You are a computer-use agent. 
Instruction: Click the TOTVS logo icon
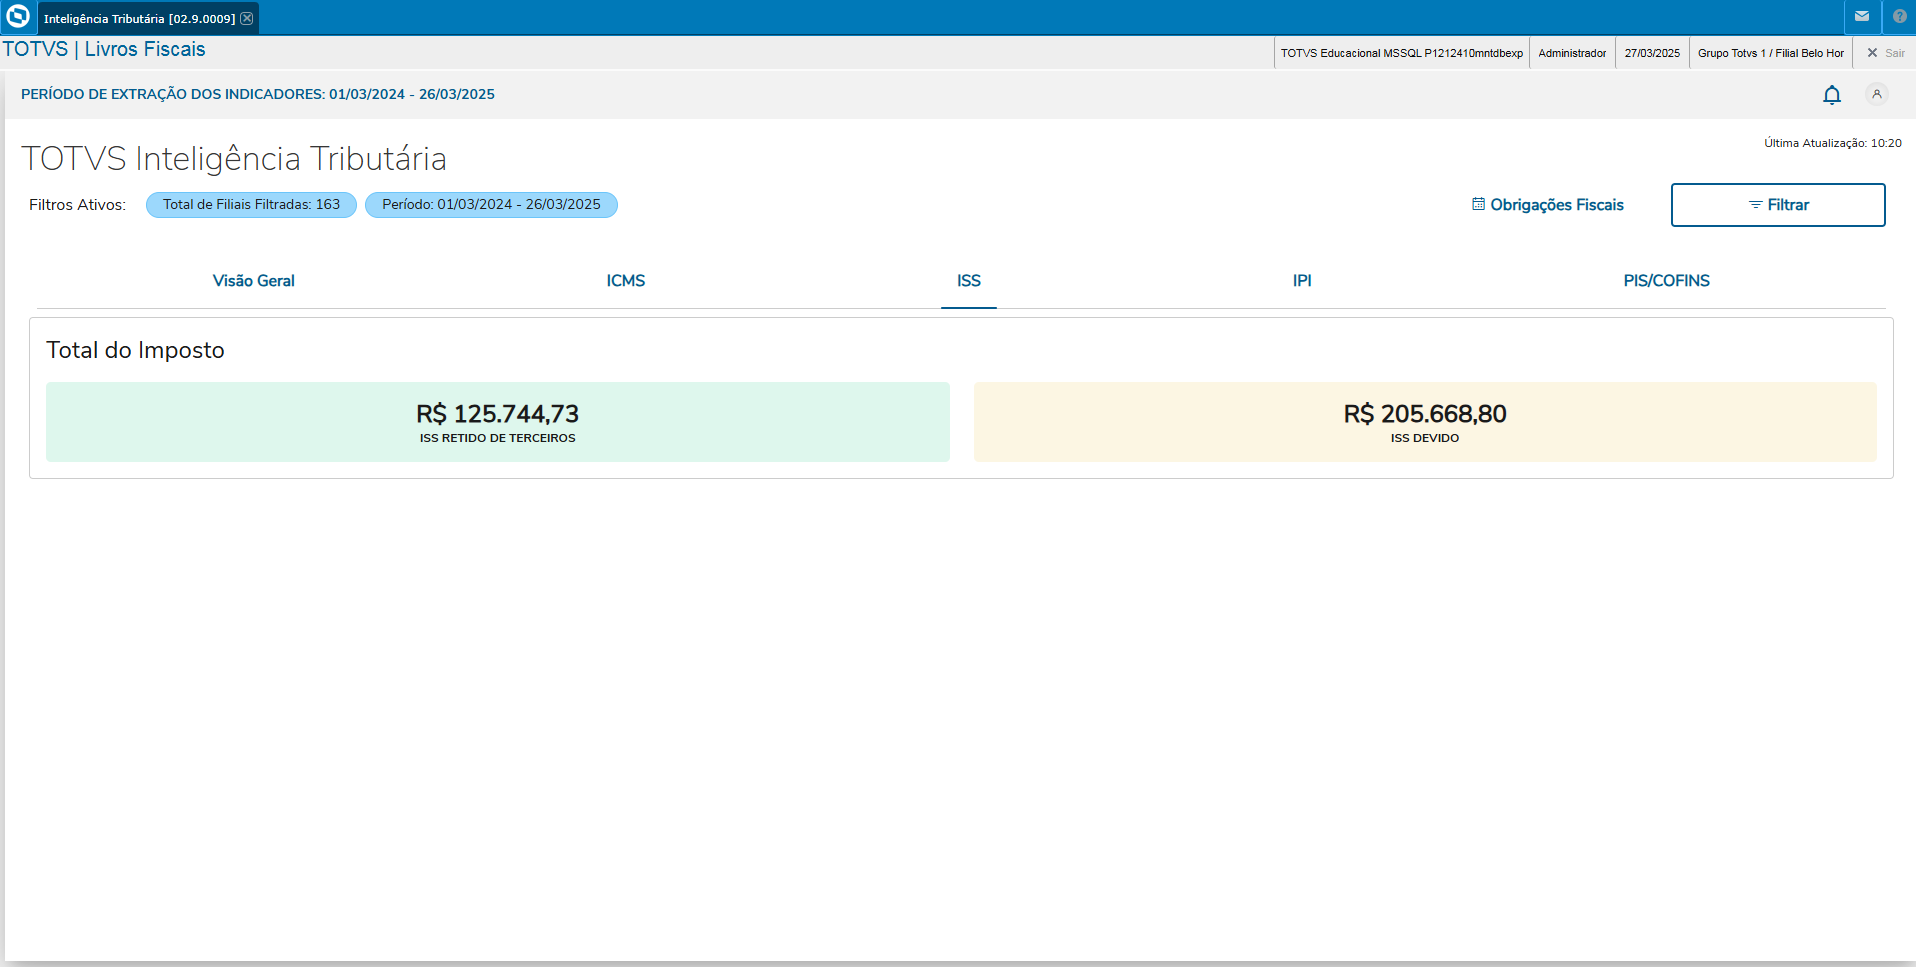click(x=18, y=17)
